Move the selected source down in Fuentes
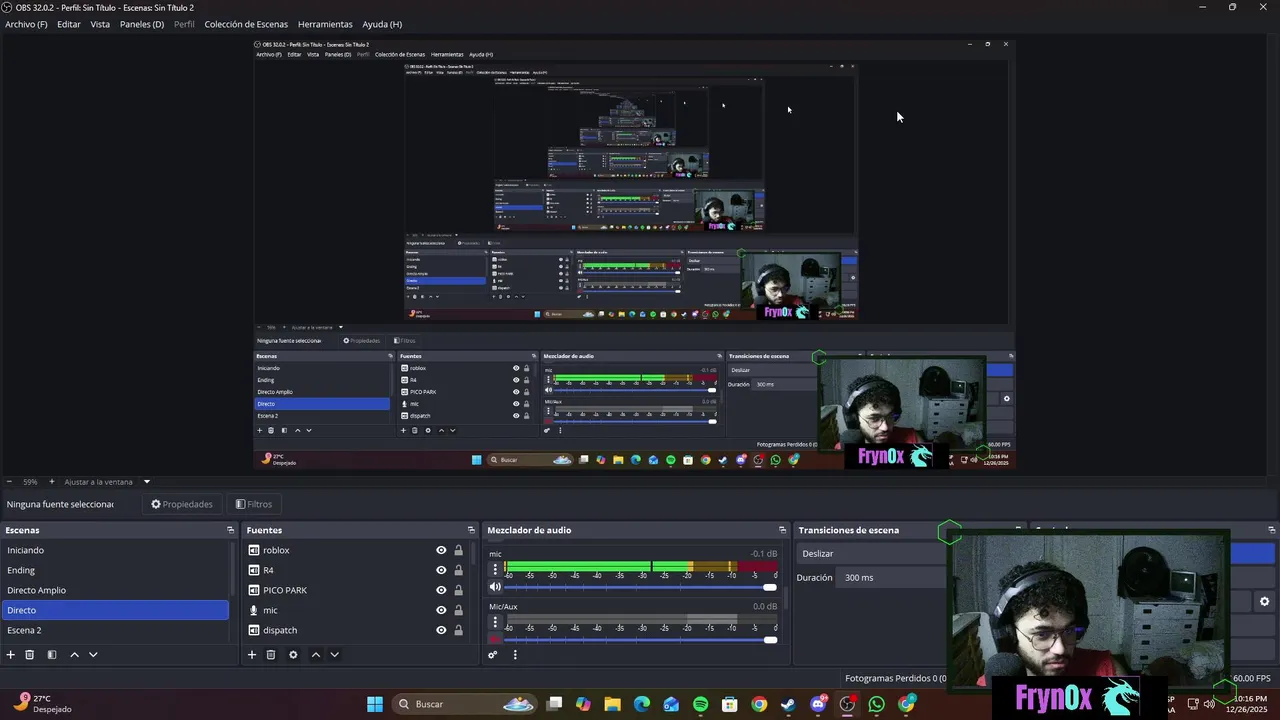Image resolution: width=1280 pixels, height=720 pixels. click(335, 655)
